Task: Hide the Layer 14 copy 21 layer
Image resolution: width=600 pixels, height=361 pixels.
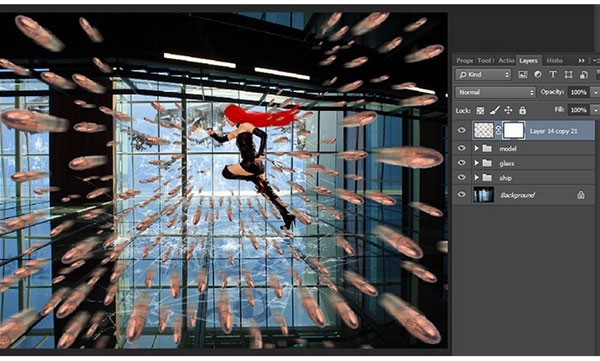Action: (461, 130)
